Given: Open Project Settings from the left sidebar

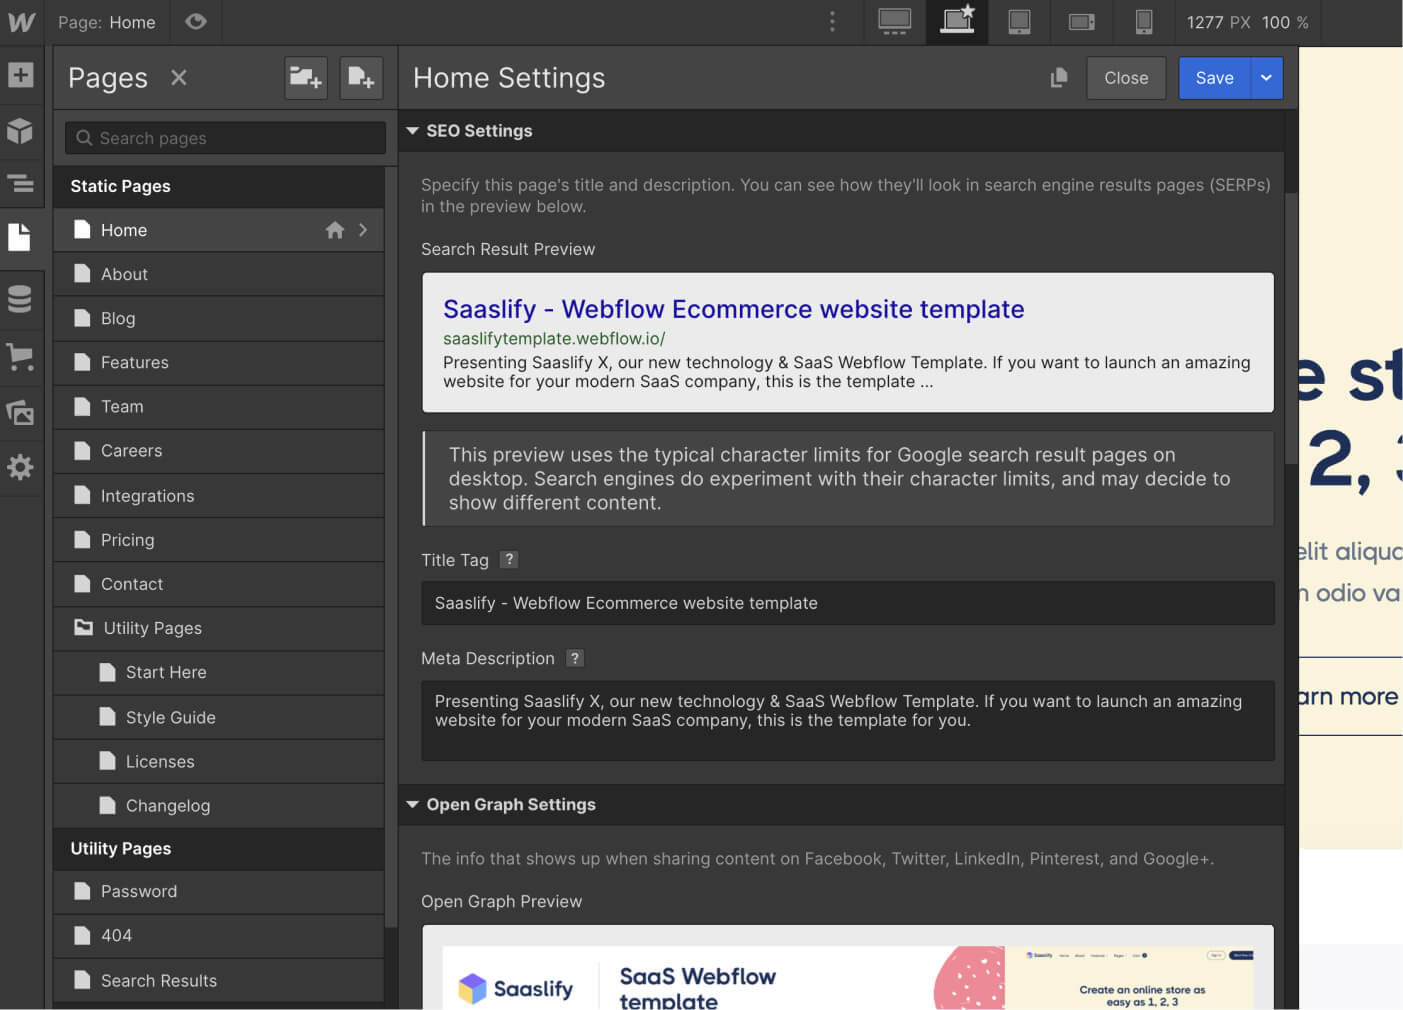Looking at the screenshot, I should tap(22, 467).
